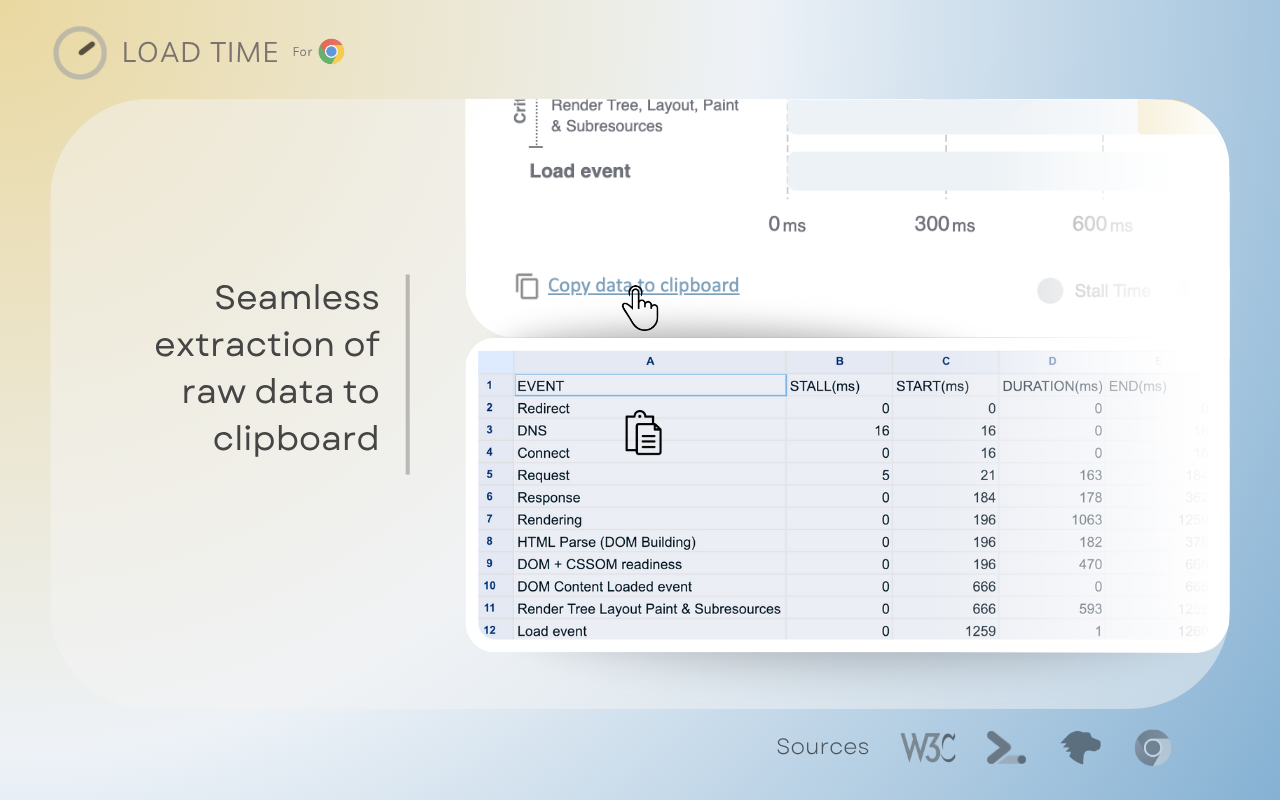Click the Load Time clock logo
This screenshot has width=1280, height=800.
pos(80,53)
